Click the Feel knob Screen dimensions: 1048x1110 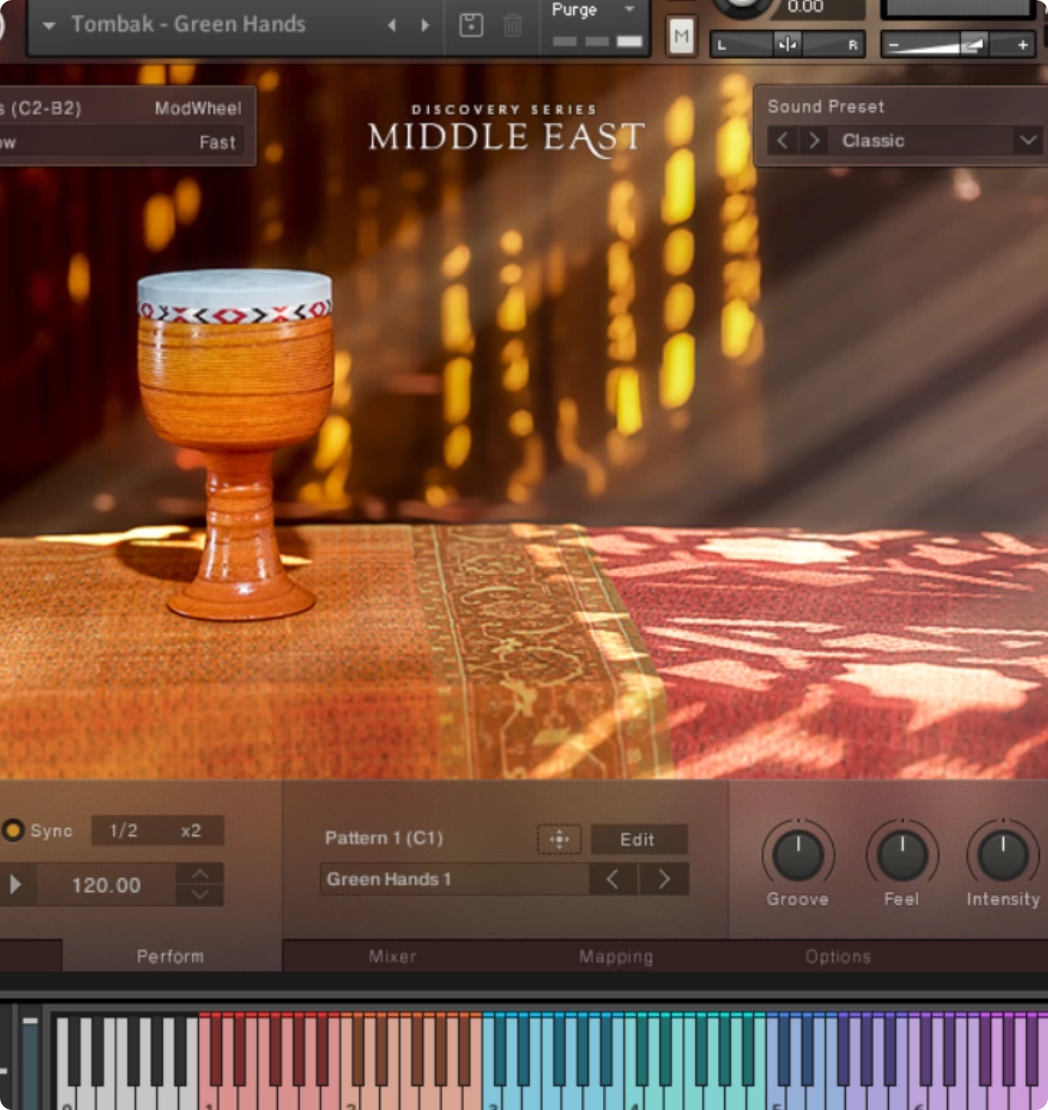point(901,854)
